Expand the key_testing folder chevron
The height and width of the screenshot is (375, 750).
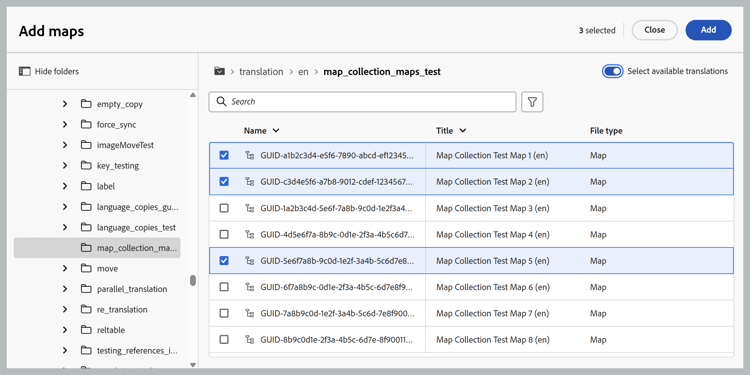tap(65, 165)
